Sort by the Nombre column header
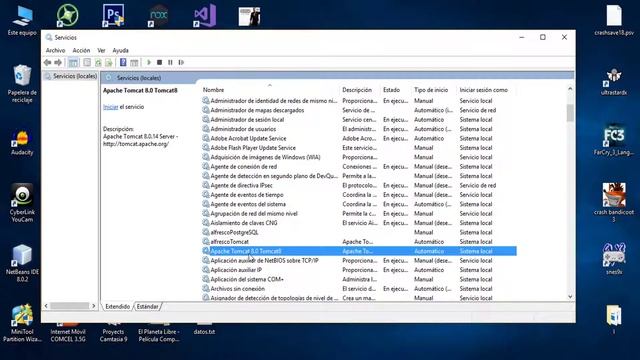640x360 pixels. click(x=213, y=90)
